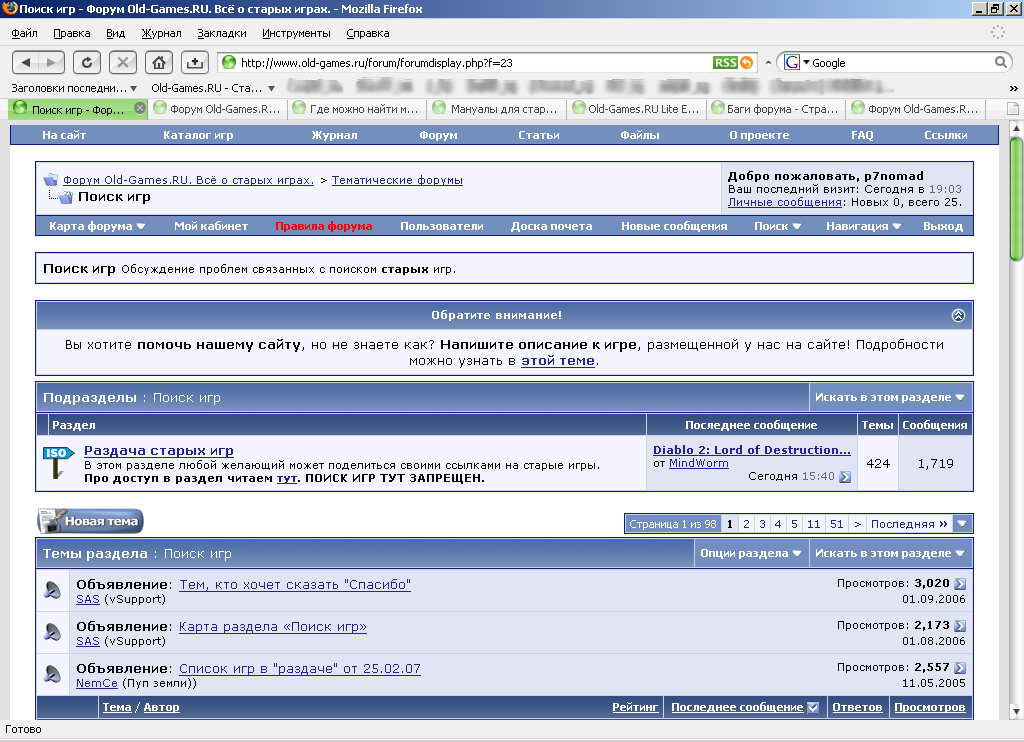Click the magnifier search icon in the Google box
The width and height of the screenshot is (1024, 742).
[1000, 63]
